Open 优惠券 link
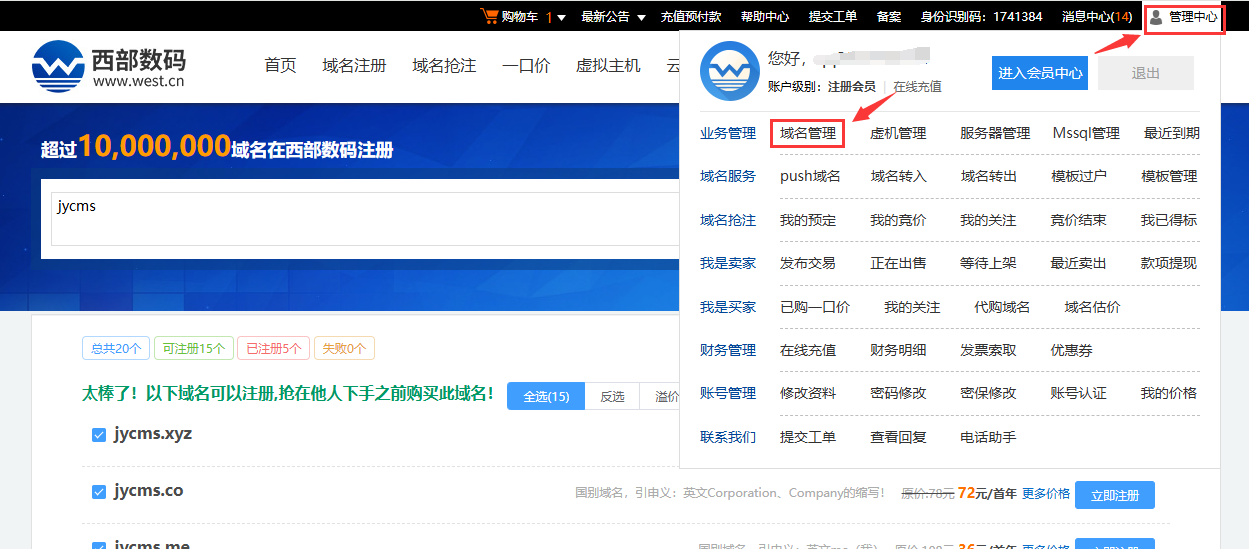Viewport: 1249px width, 549px height. 1071,350
